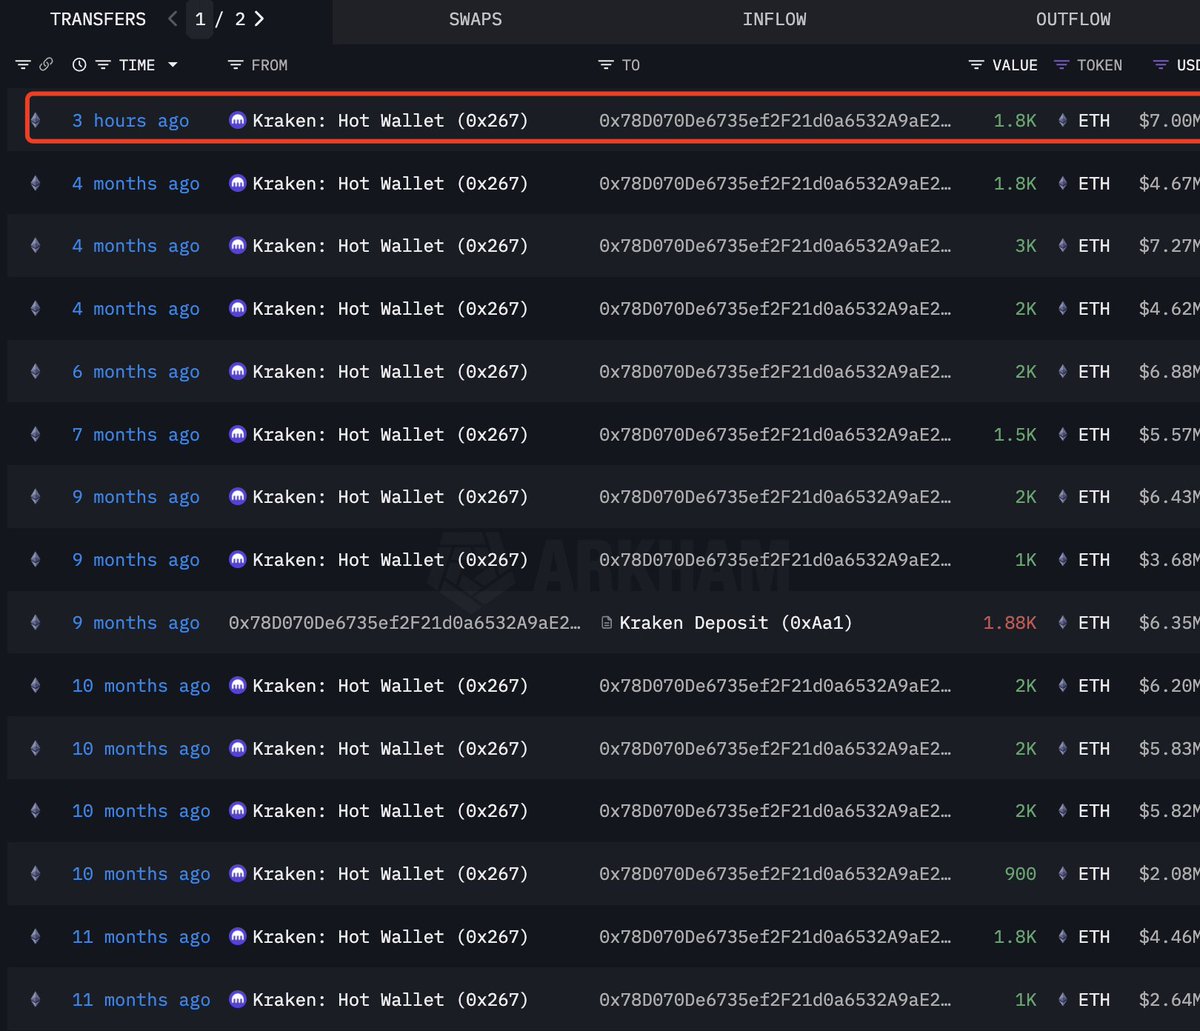Screen dimensions: 1200x1031
Task: Click the $7.00M USD amount
Action: click(1168, 121)
